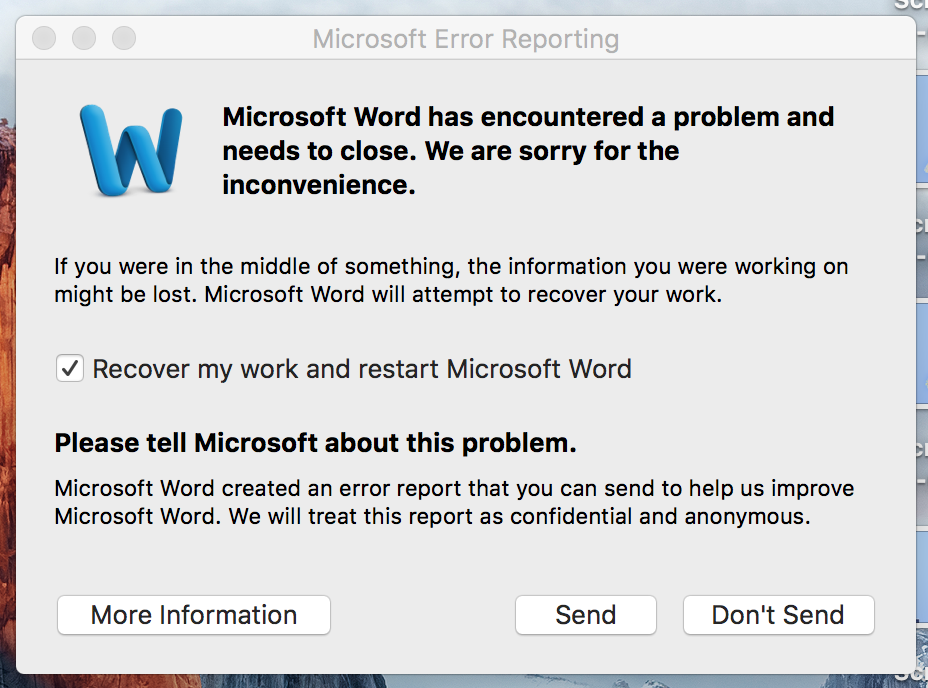Open More Information about the error
The image size is (928, 688).
pos(194,615)
